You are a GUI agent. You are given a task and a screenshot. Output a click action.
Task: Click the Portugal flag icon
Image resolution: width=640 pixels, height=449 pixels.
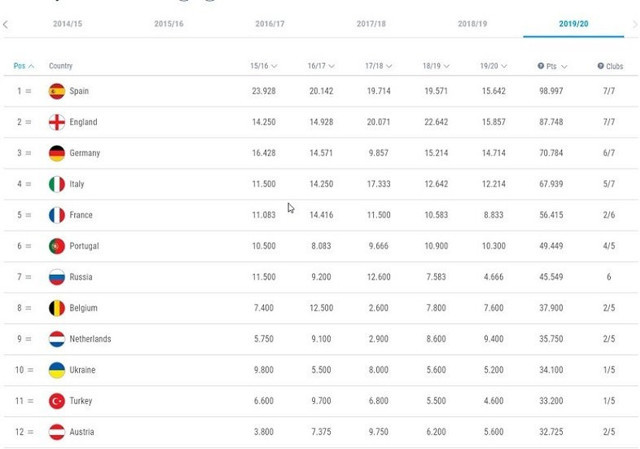[x=57, y=246]
